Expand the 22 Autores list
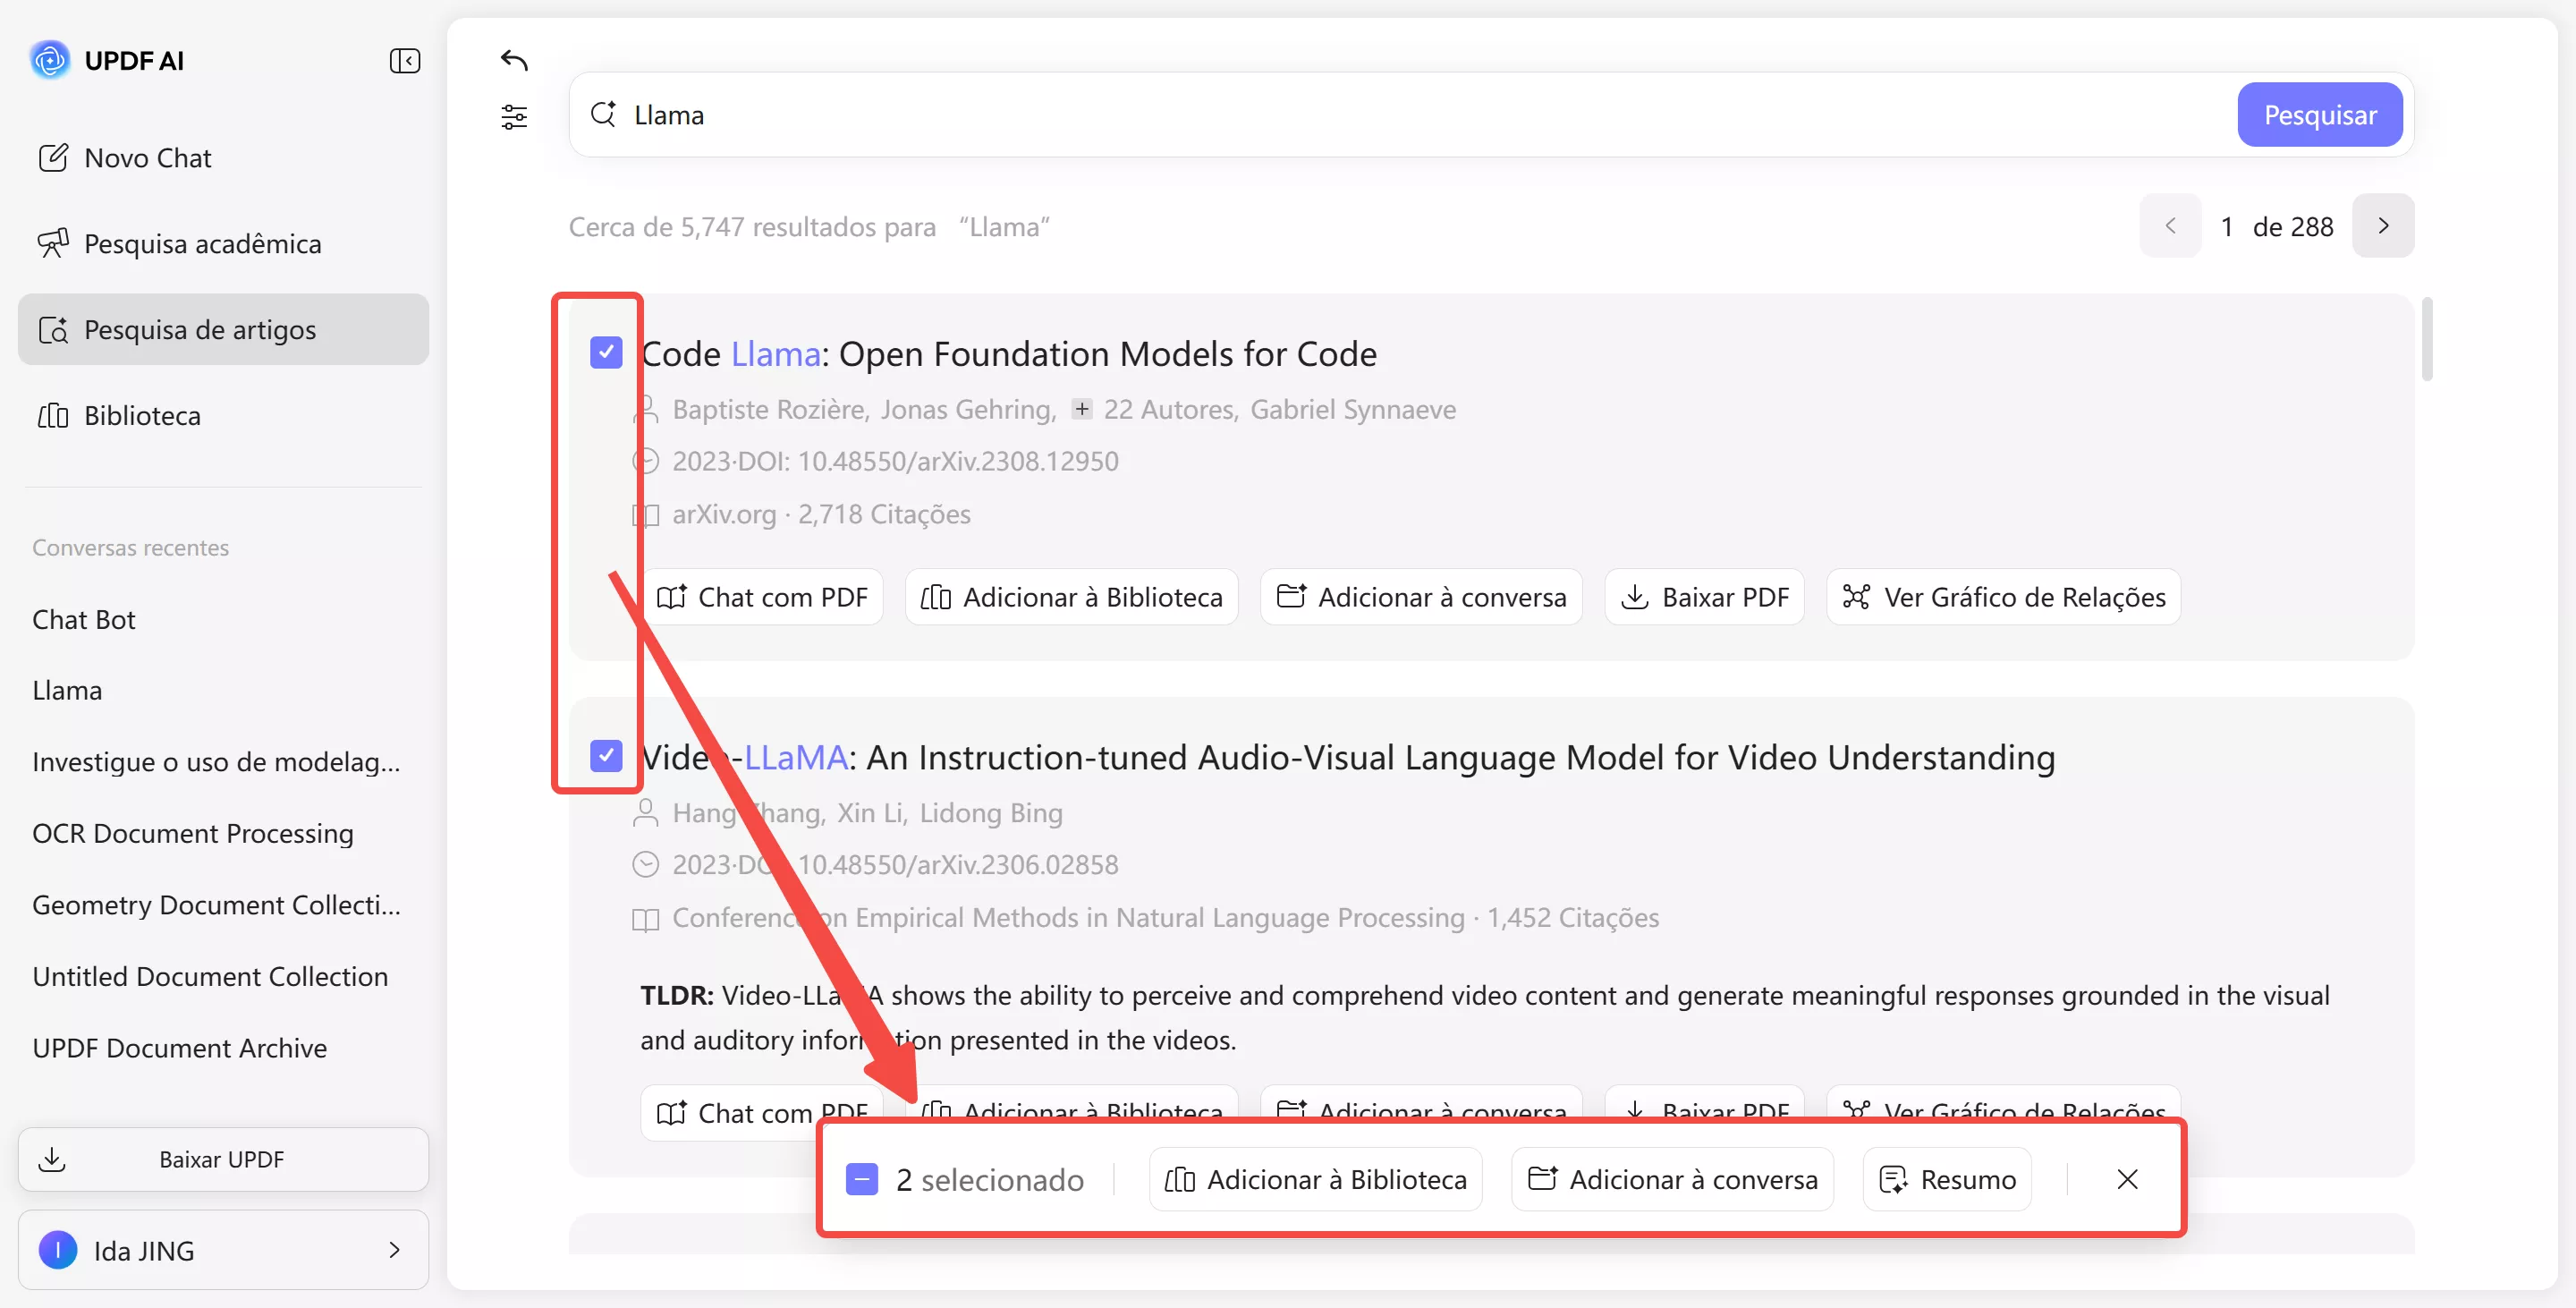This screenshot has height=1308, width=2576. (x=1082, y=409)
